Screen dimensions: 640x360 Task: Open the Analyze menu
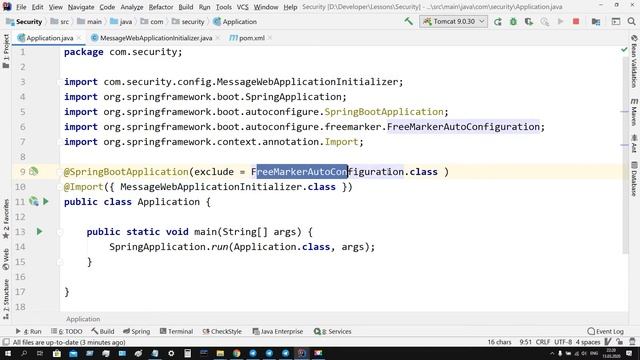tap(131, 7)
